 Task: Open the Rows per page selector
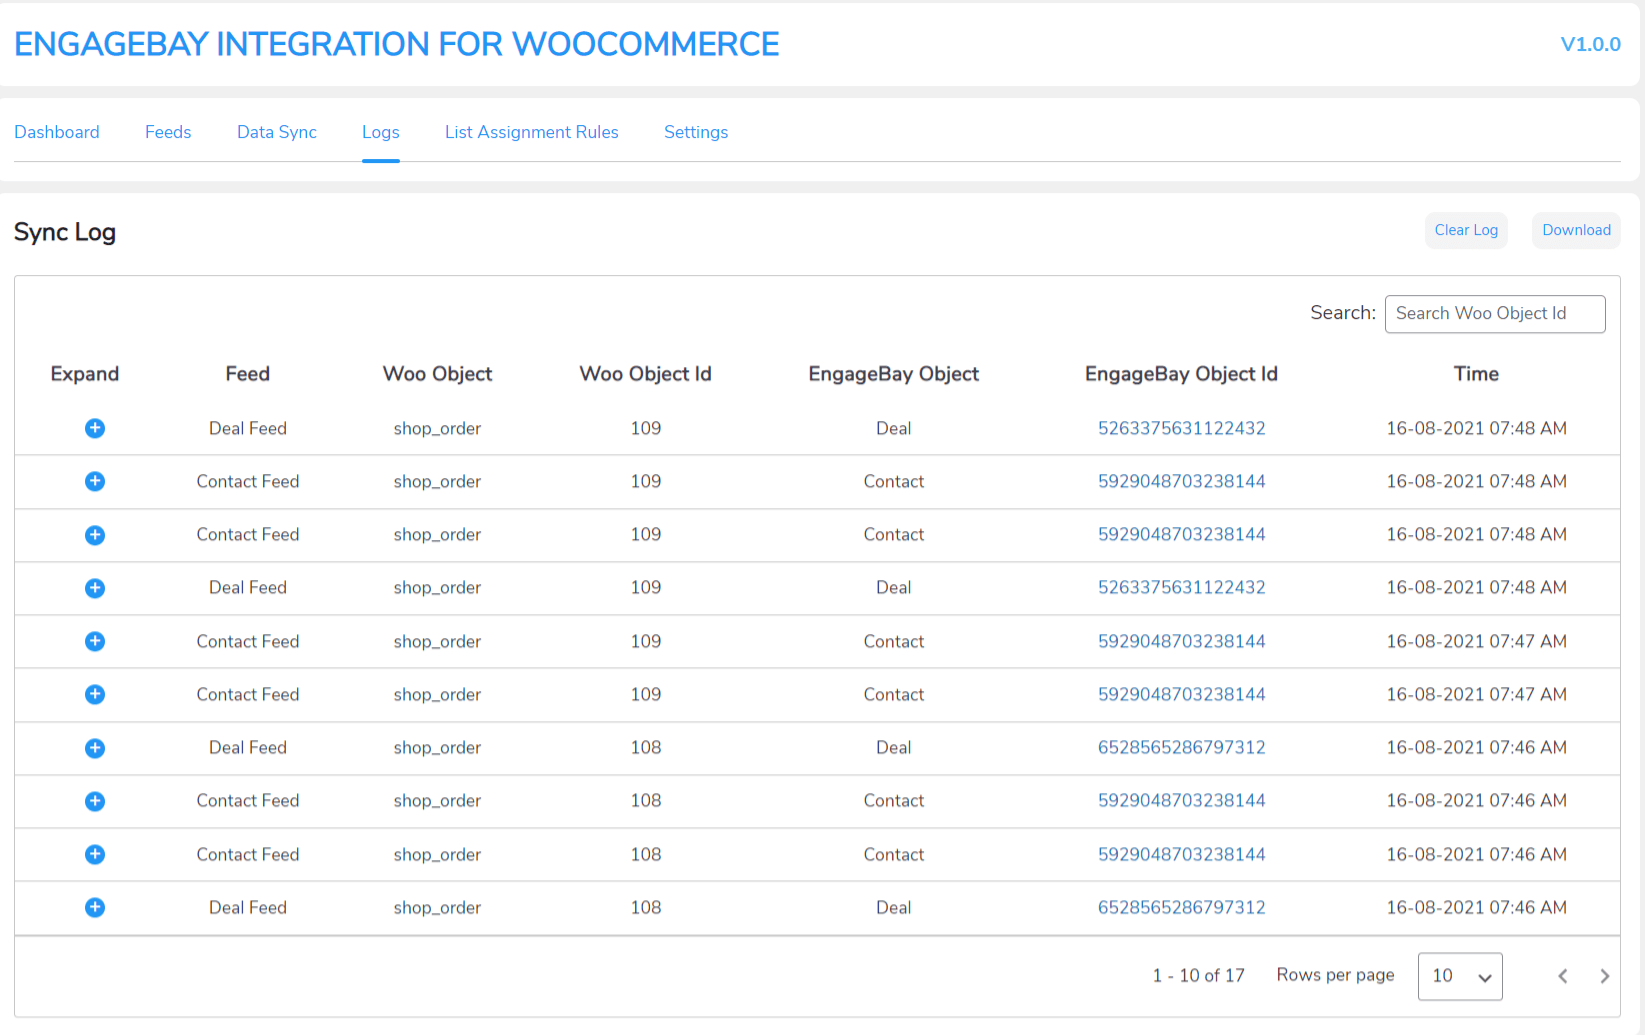[x=1459, y=976]
